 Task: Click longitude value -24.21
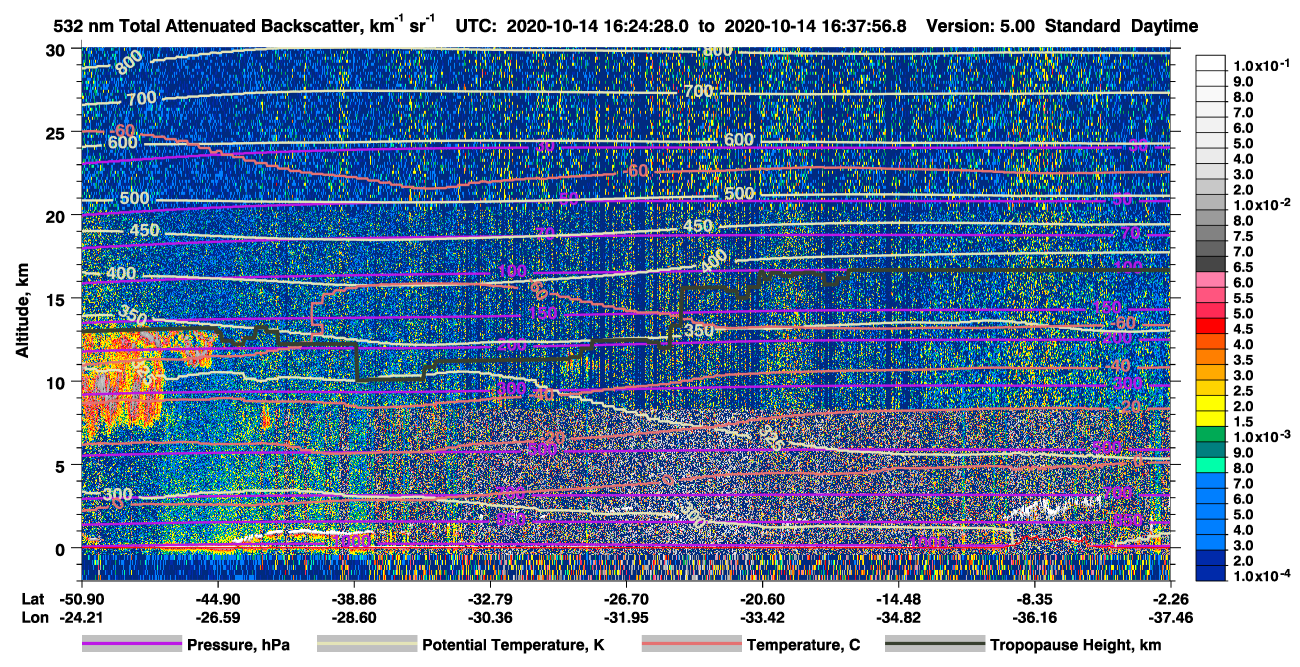pyautogui.click(x=82, y=618)
